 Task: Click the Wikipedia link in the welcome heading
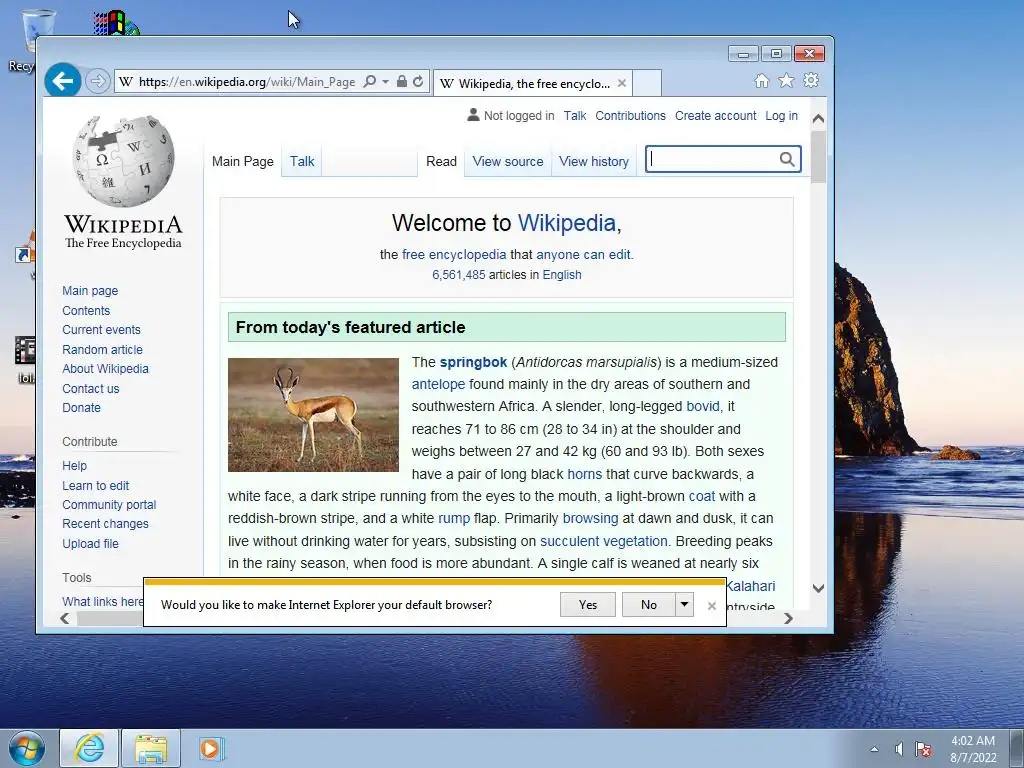(566, 223)
